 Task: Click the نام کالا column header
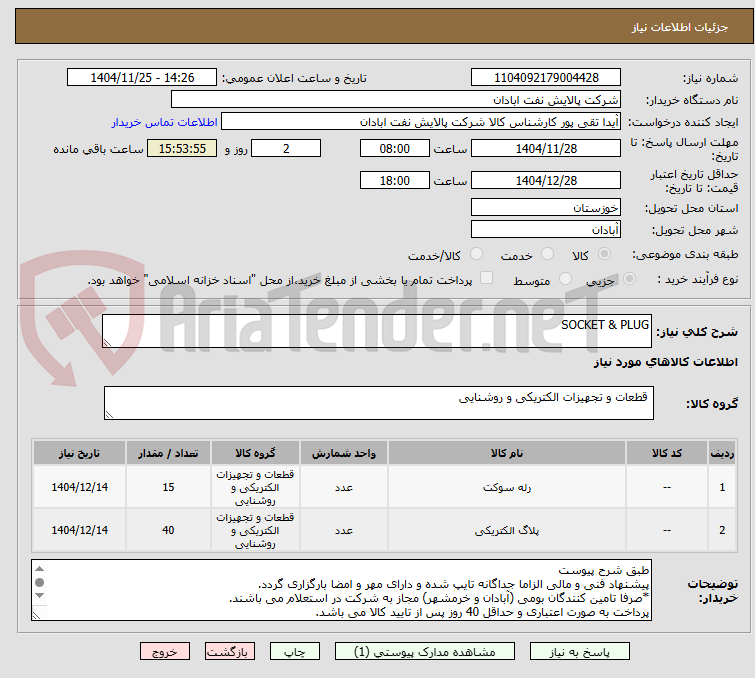(x=507, y=453)
